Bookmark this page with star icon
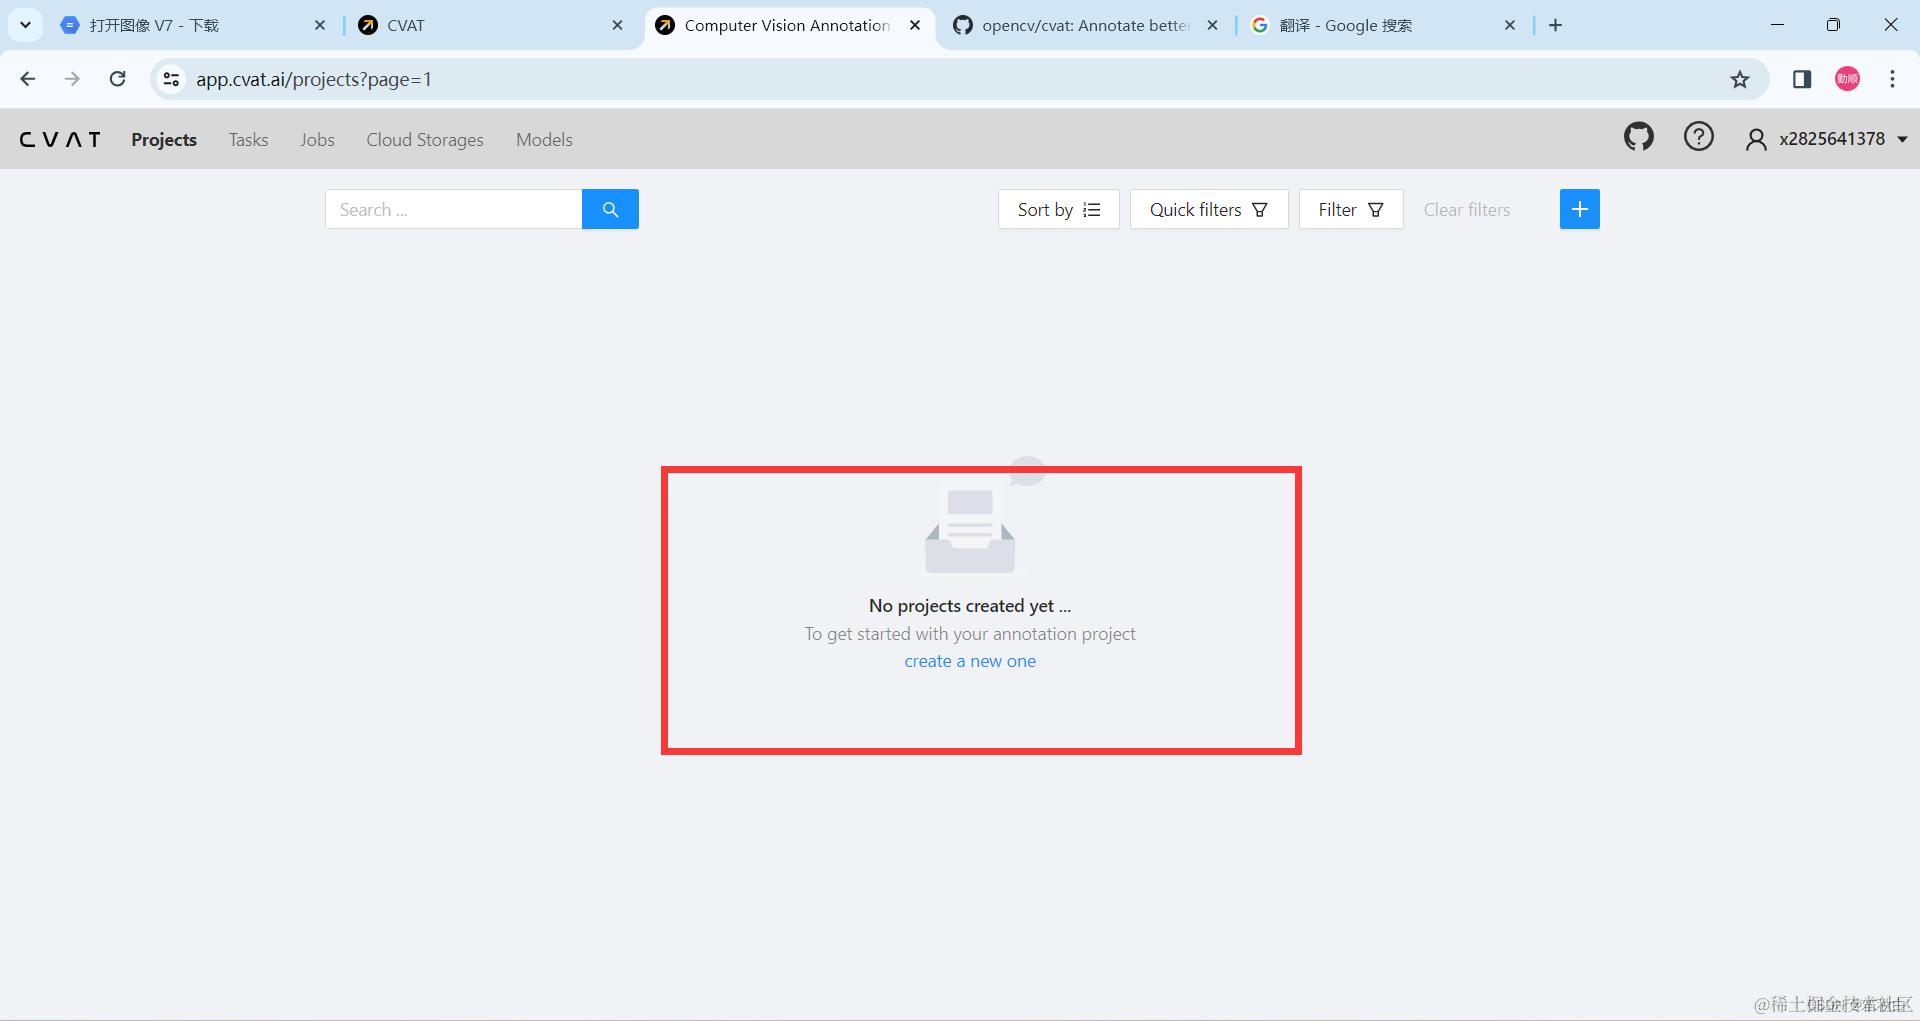Screen dimensions: 1920x1021 click(x=1740, y=79)
